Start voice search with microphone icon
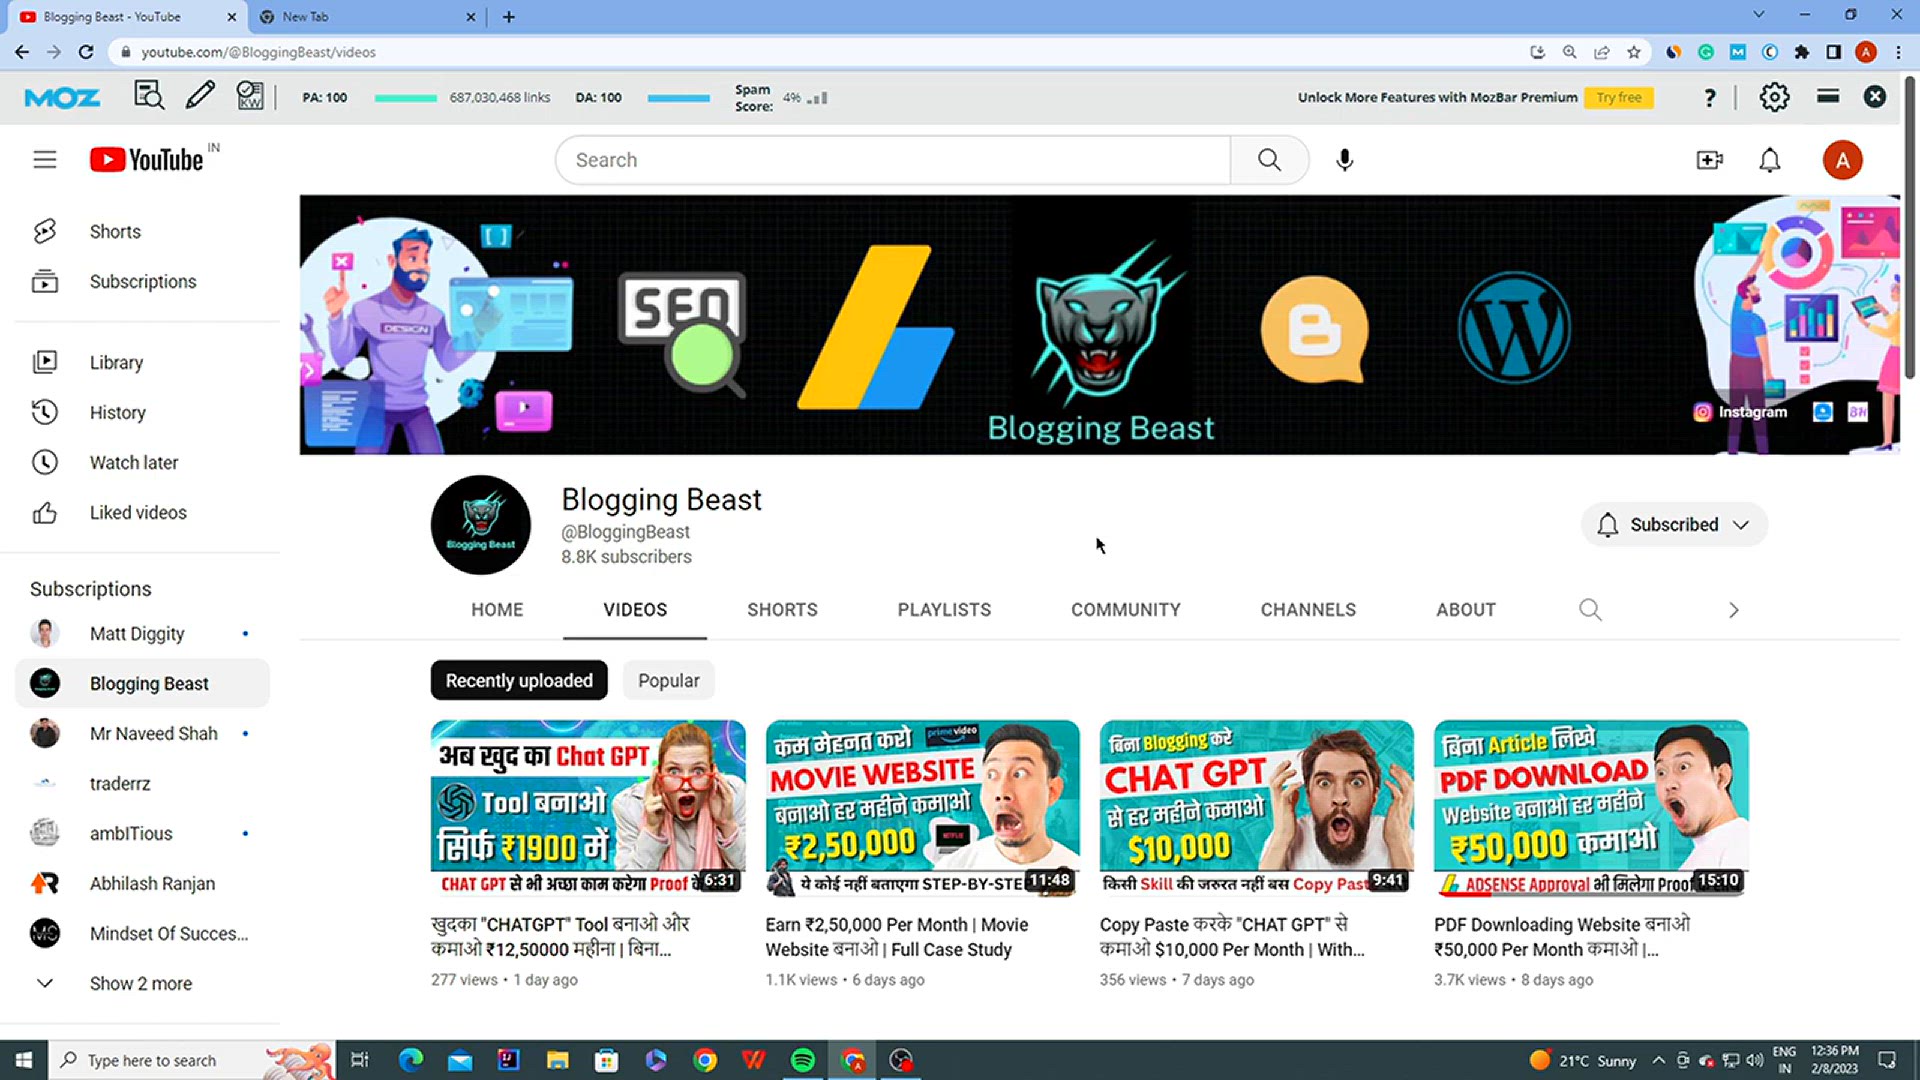1920x1080 pixels. click(1345, 160)
